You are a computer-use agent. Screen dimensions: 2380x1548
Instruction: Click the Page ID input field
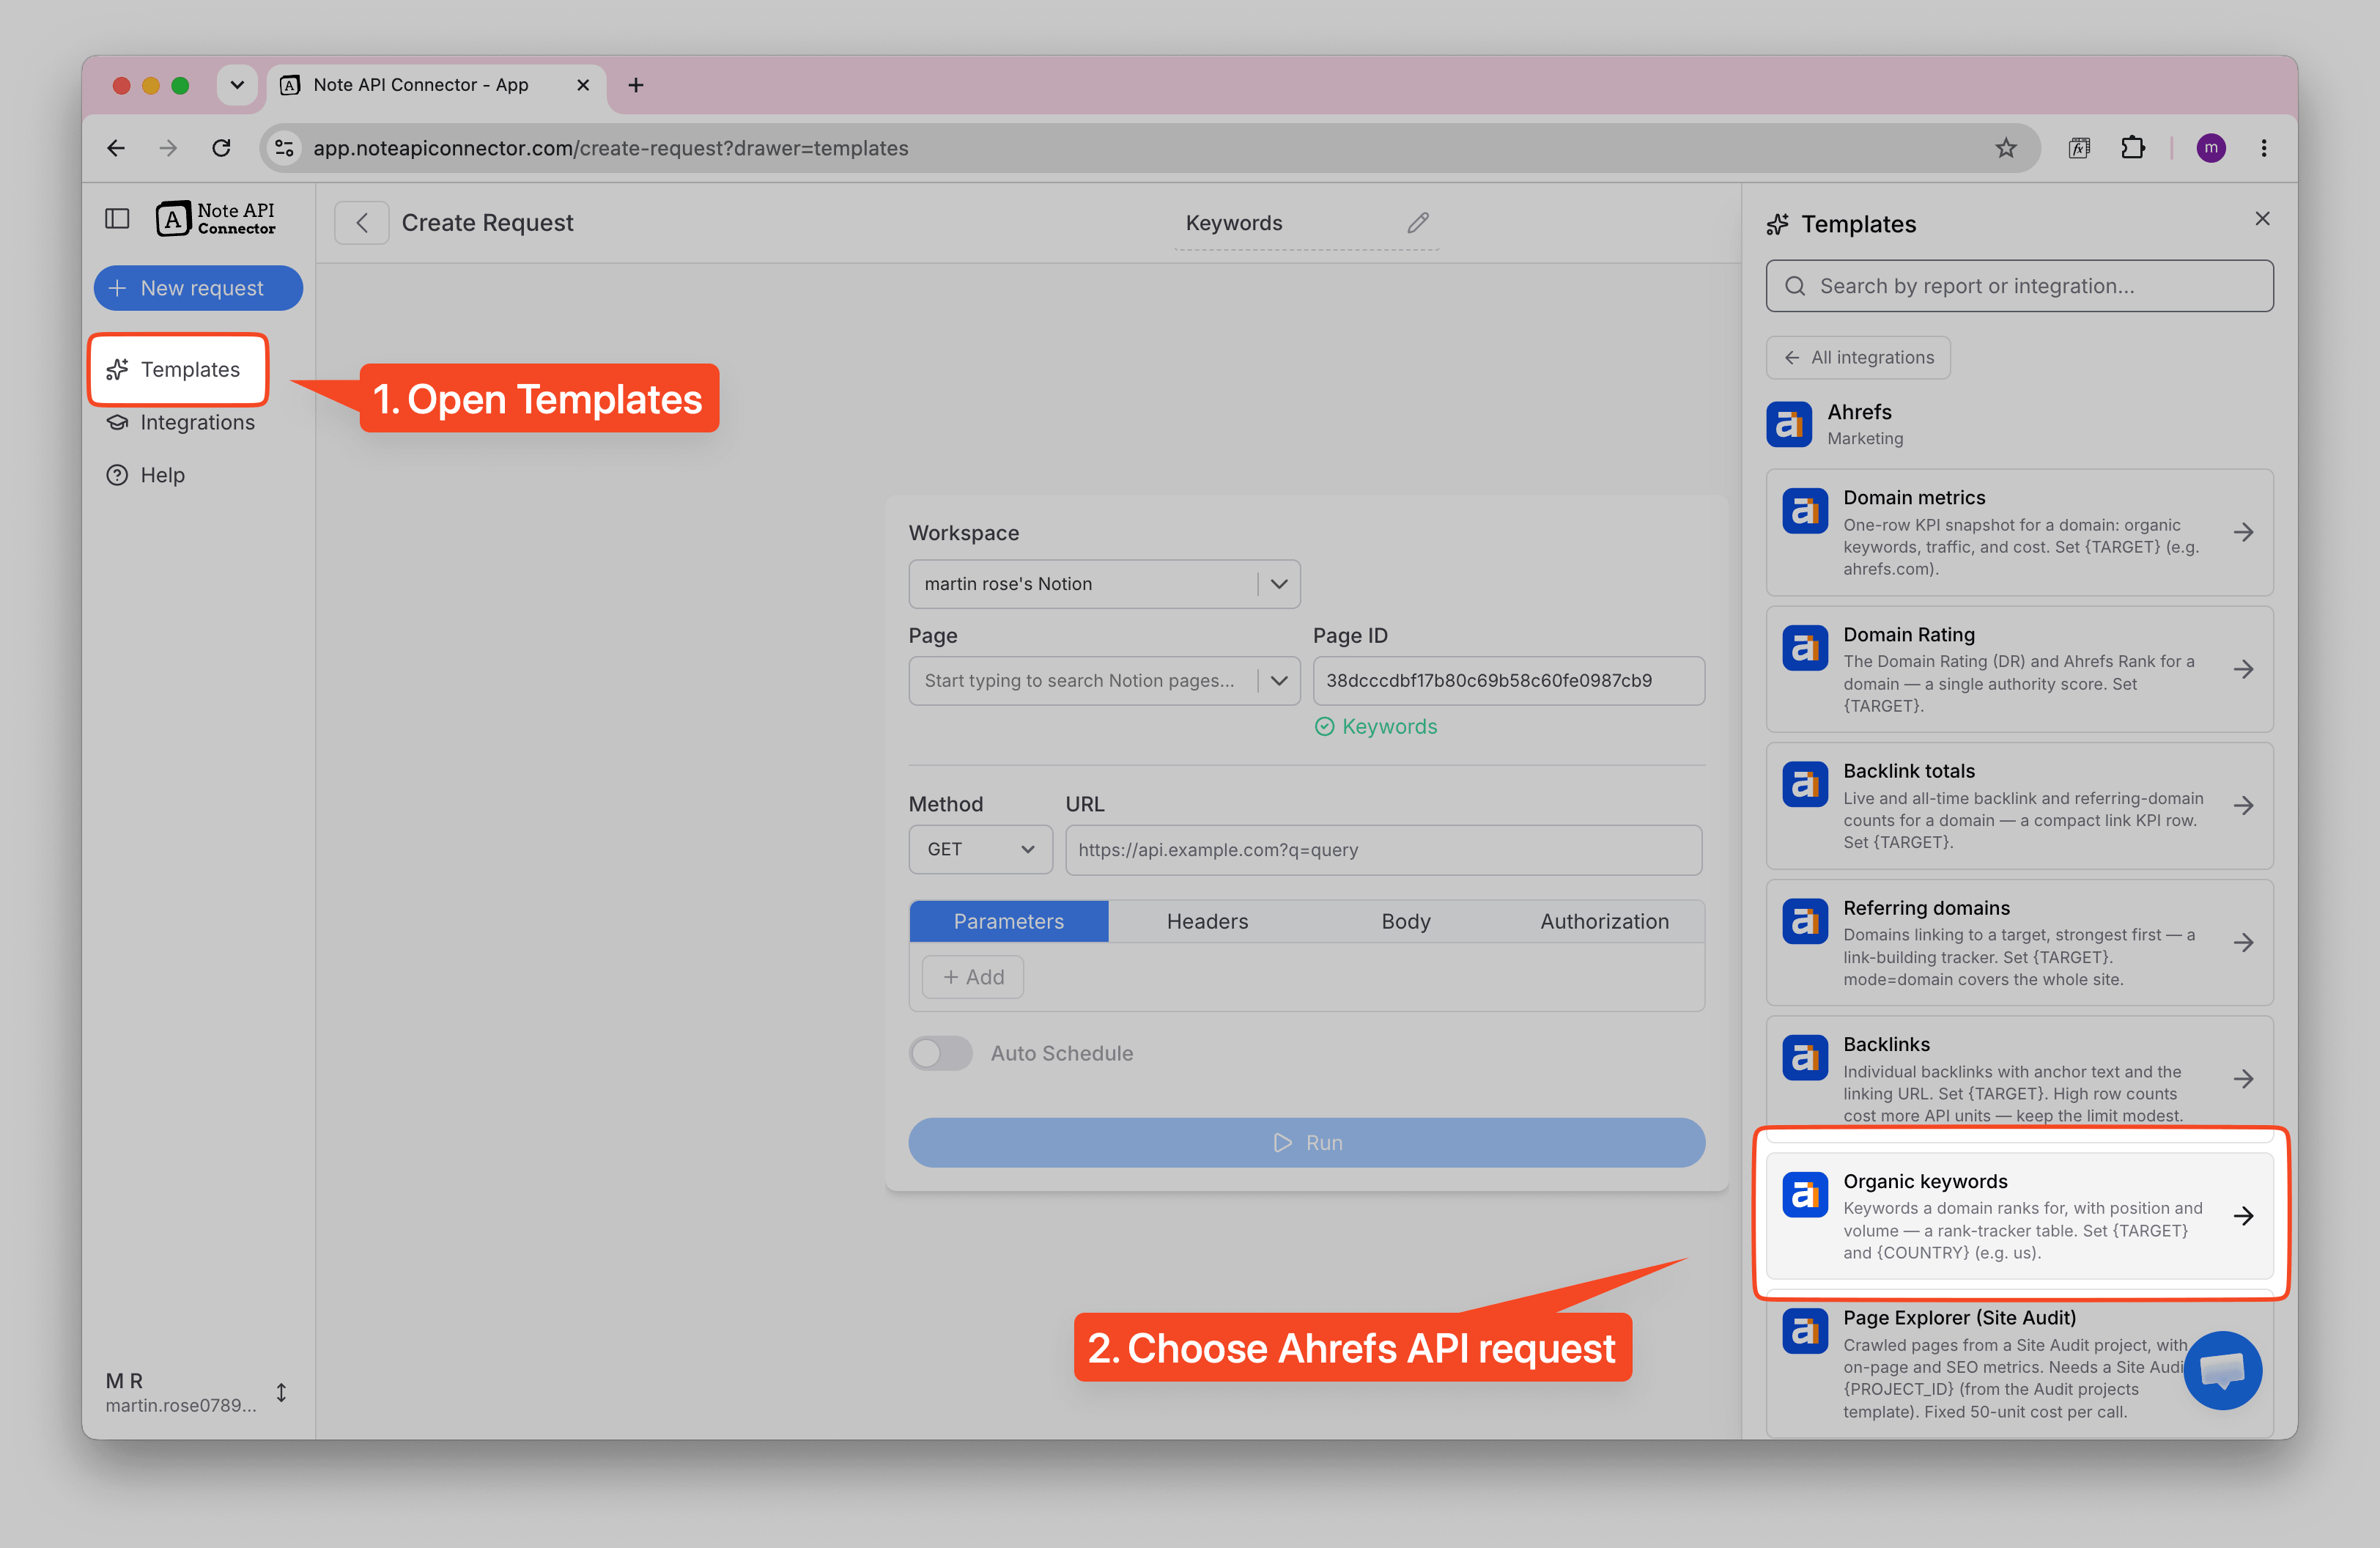click(x=1508, y=681)
